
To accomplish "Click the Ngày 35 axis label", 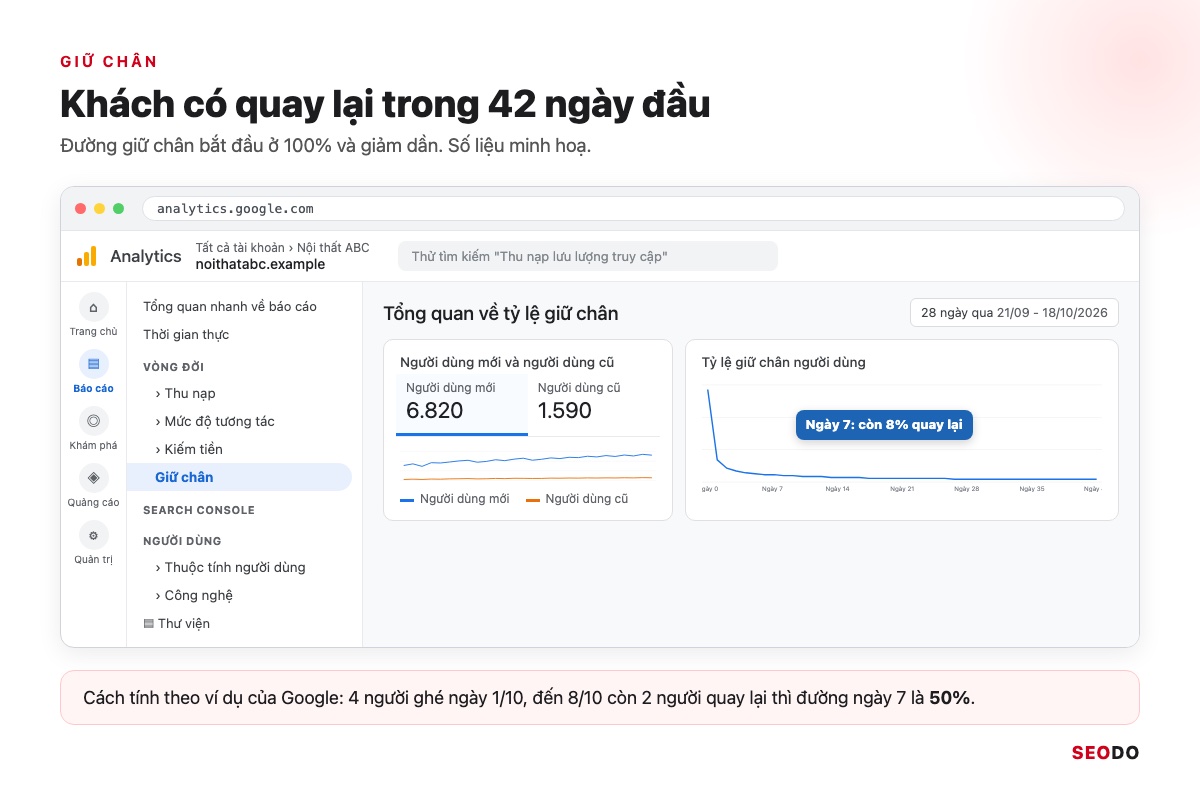I will pos(1032,489).
